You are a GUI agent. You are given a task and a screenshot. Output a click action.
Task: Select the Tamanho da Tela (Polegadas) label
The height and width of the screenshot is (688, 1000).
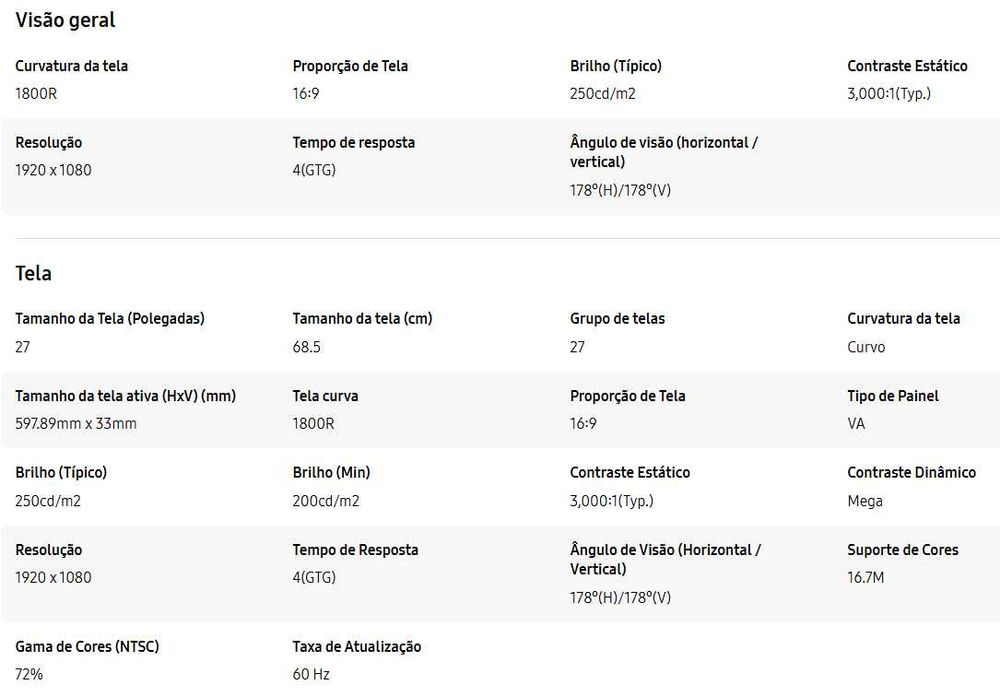tap(110, 319)
